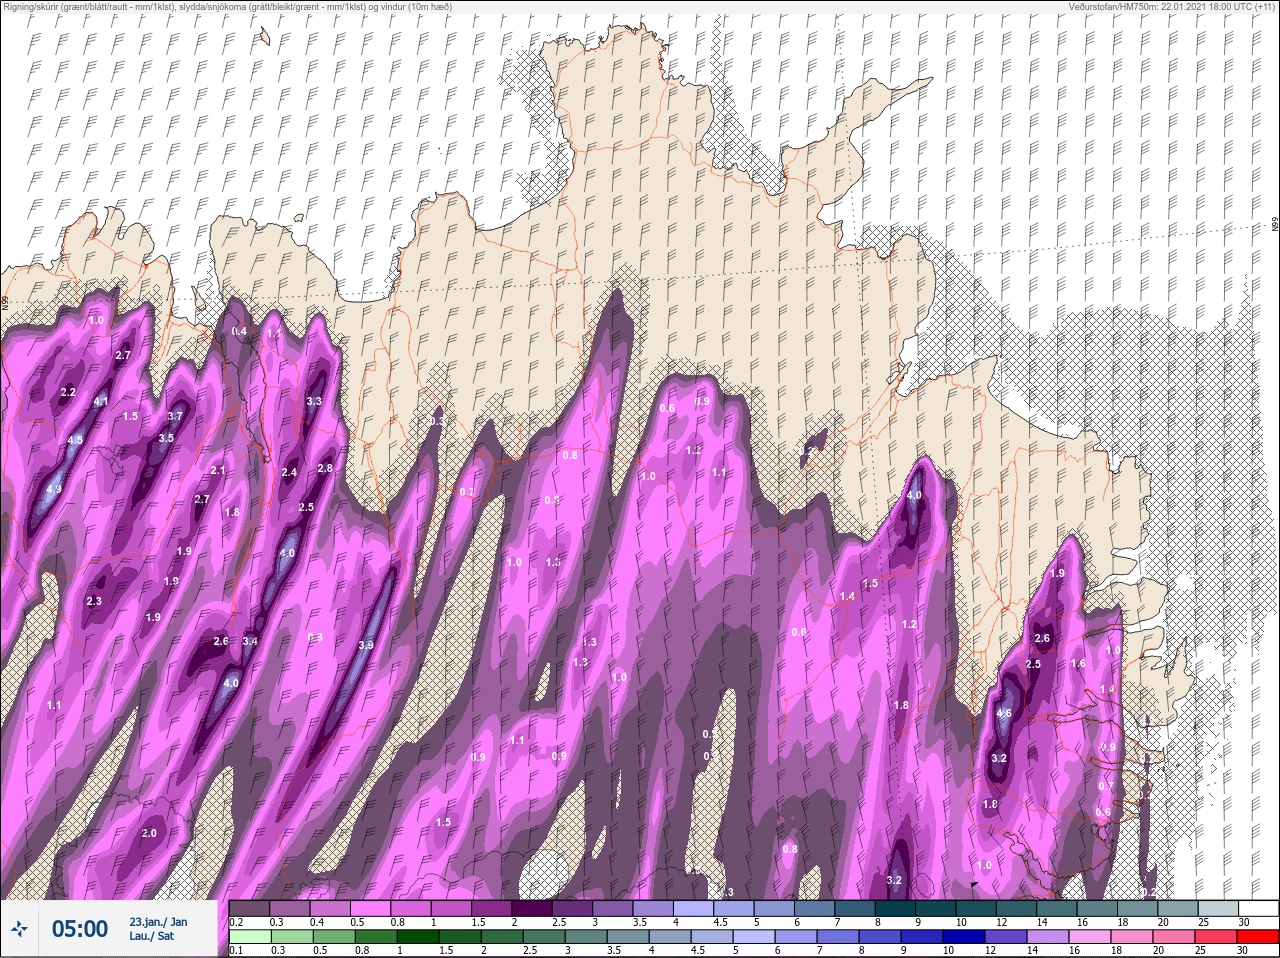
Task: Click the 0.4 precipitation value on the map
Action: pos(239,331)
